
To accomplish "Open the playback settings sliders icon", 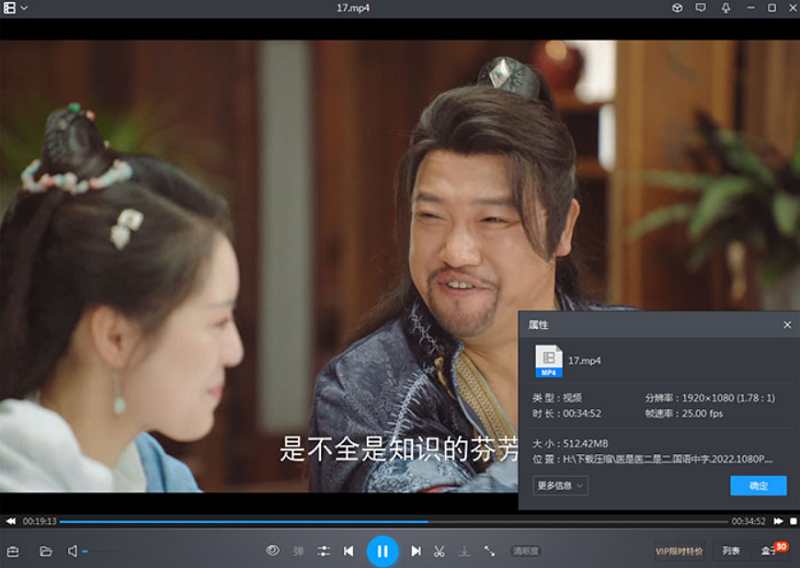I will (324, 551).
